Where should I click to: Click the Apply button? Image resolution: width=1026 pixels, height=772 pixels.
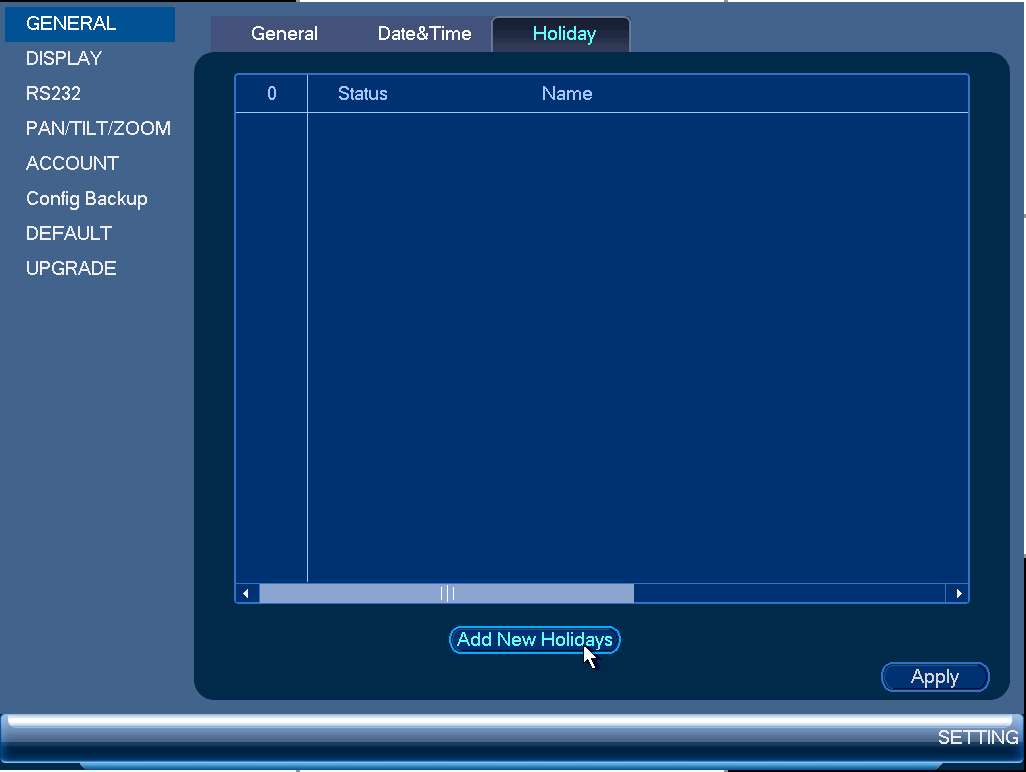click(x=935, y=676)
